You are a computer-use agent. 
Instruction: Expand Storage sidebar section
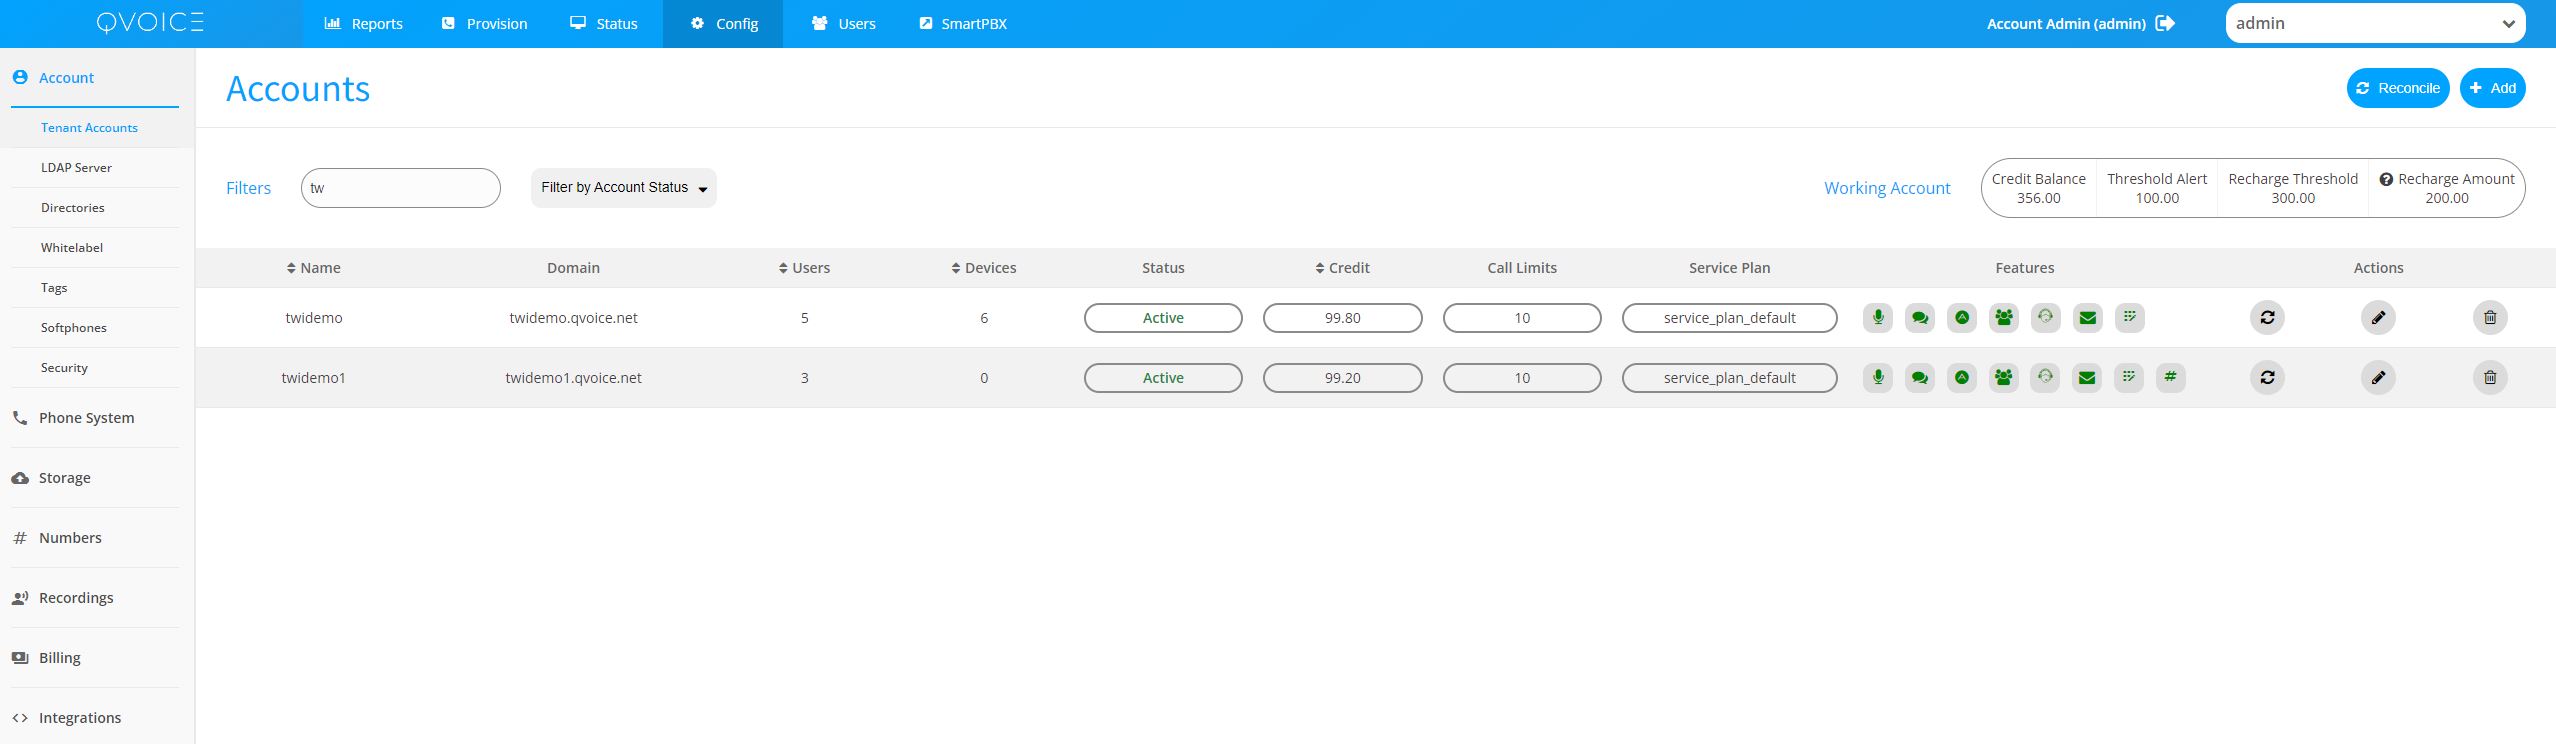pos(65,478)
